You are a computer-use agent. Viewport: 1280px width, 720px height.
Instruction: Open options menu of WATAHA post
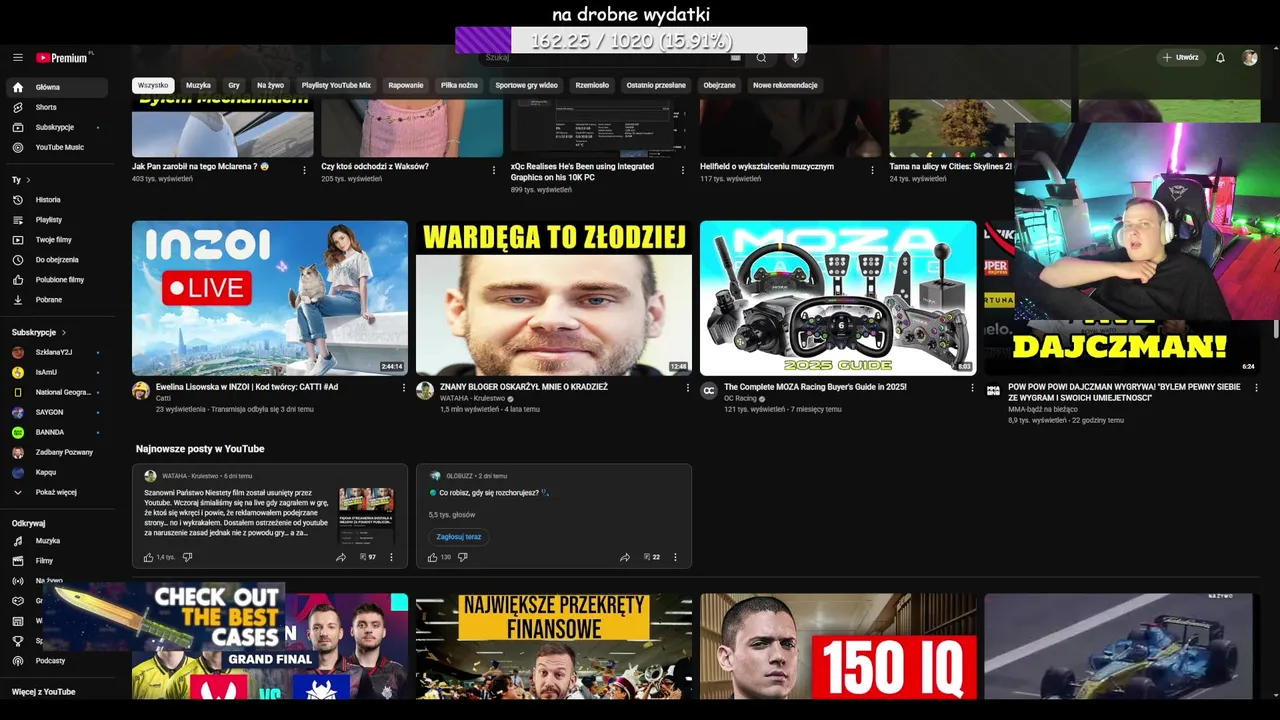(391, 557)
